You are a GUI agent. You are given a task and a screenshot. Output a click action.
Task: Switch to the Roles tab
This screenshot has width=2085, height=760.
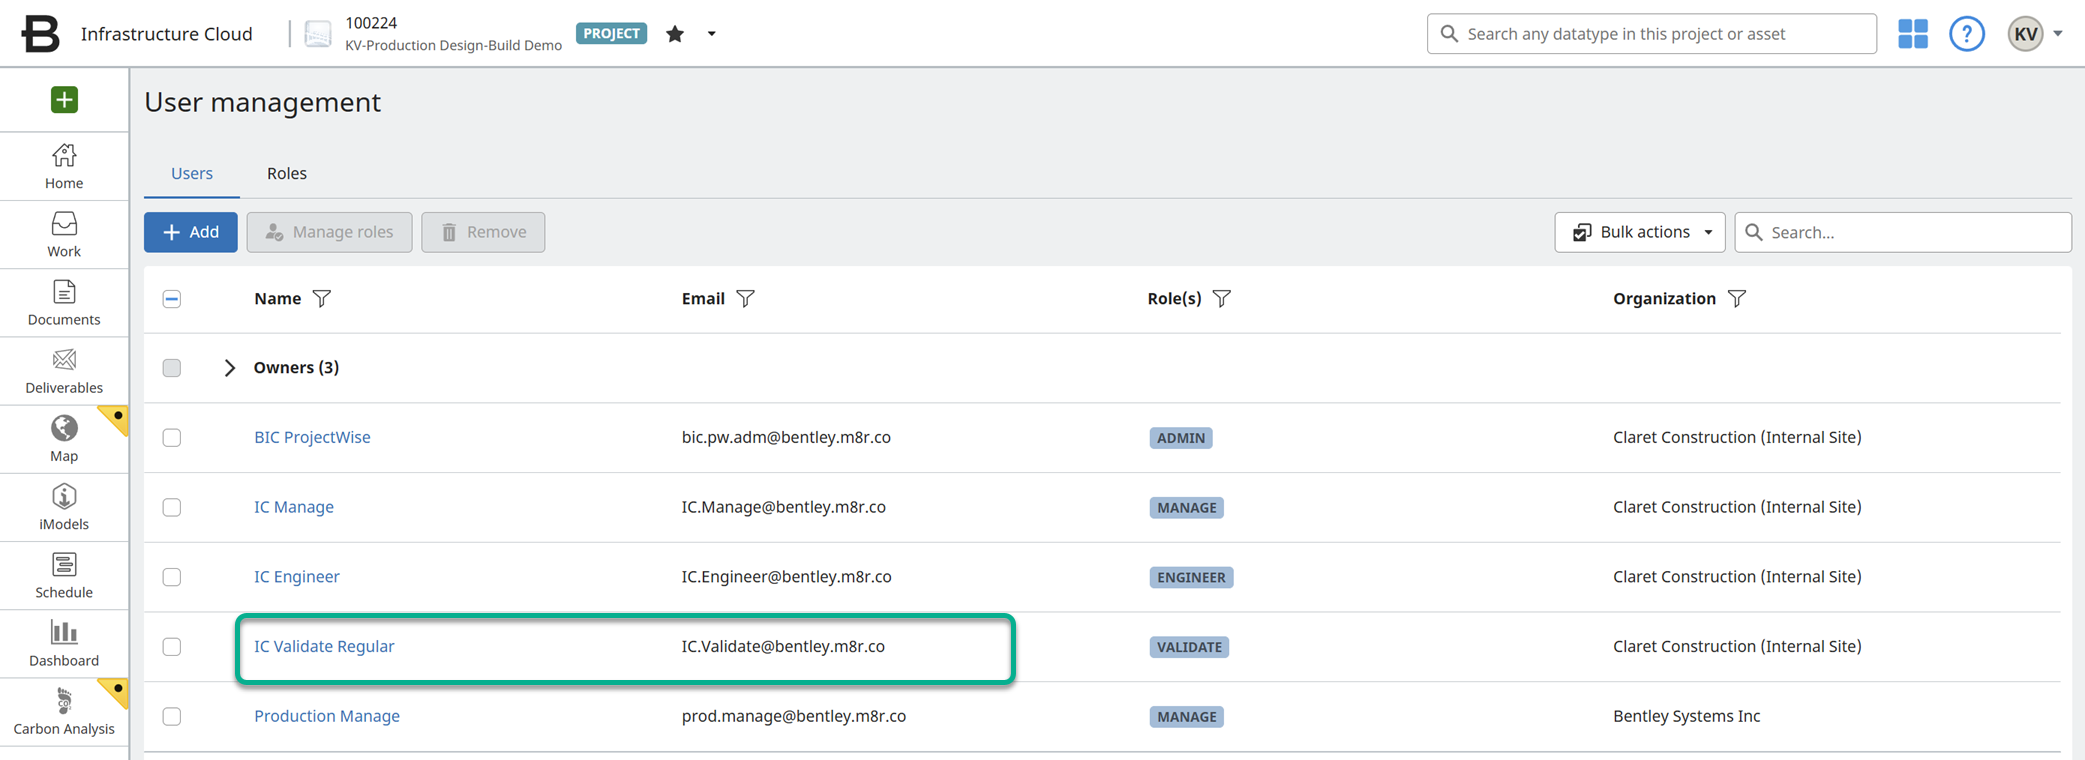click(287, 173)
